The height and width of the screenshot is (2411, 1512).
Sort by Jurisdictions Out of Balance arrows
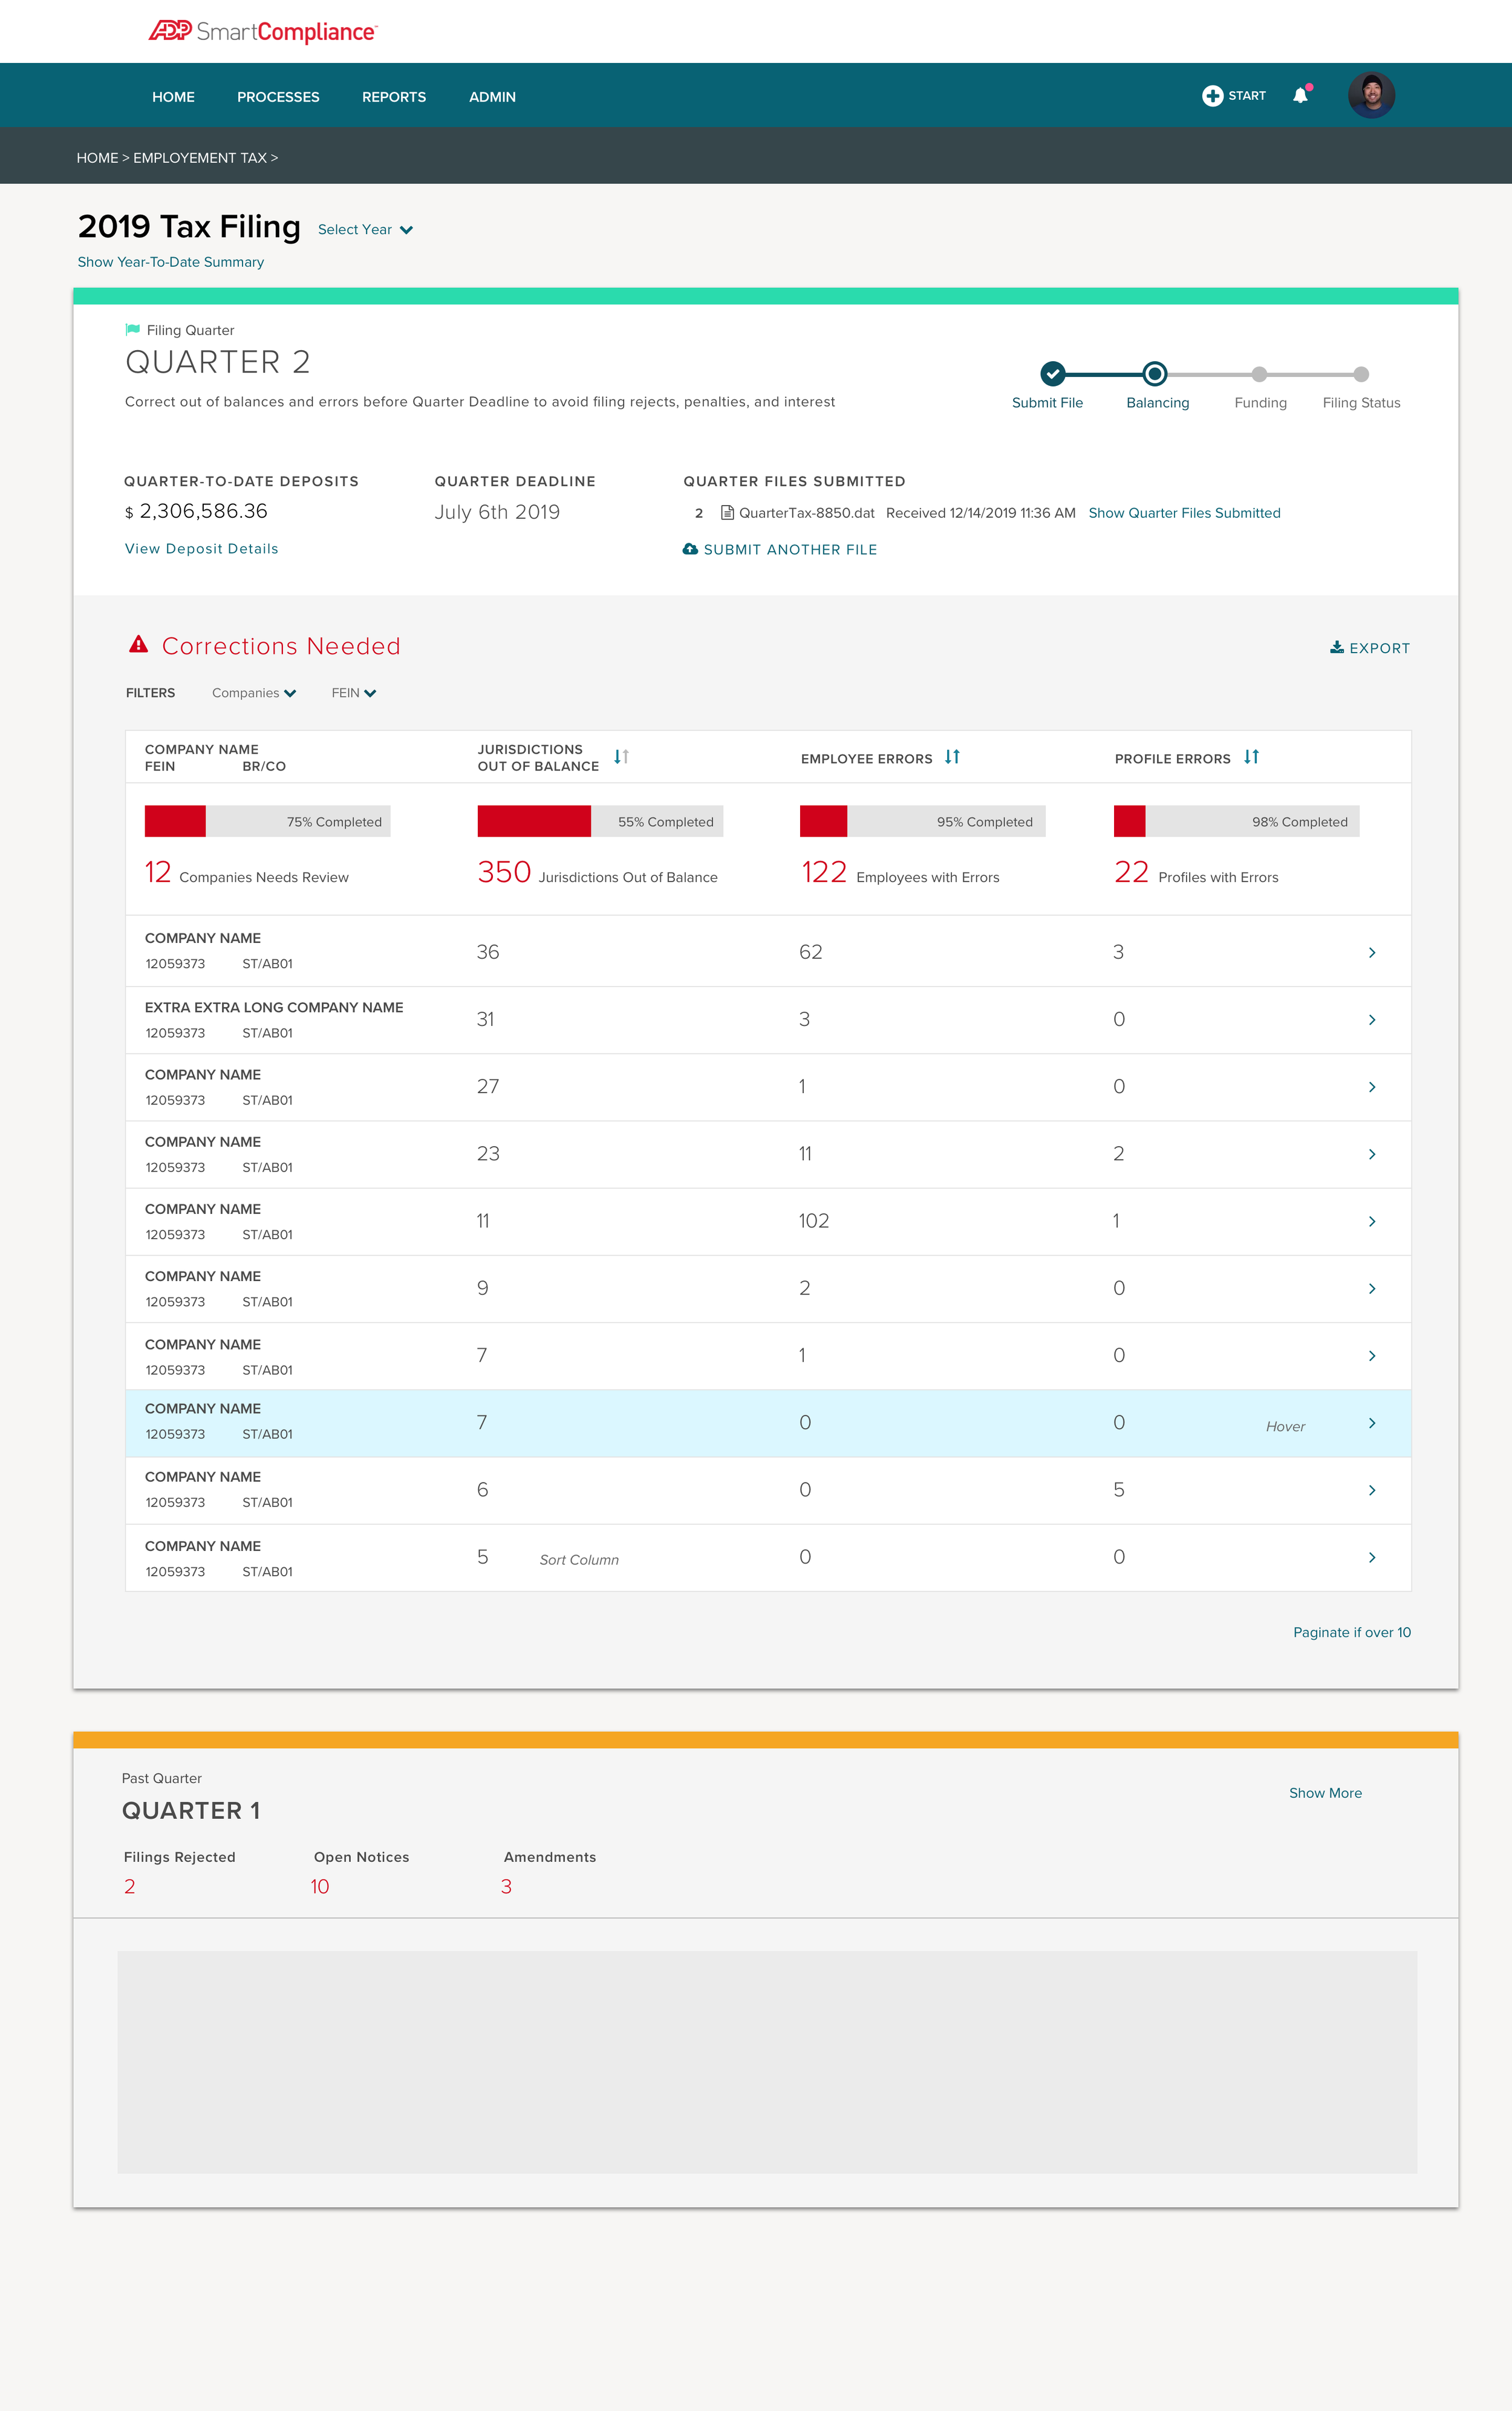click(621, 757)
